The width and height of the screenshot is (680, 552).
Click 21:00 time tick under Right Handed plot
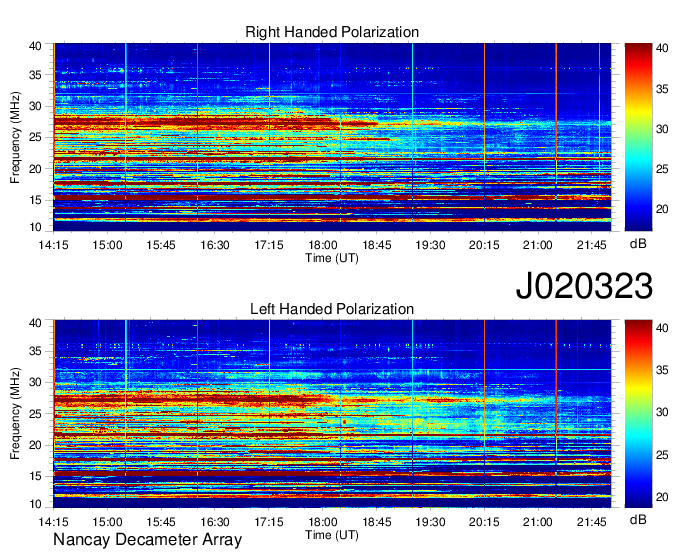coord(538,245)
